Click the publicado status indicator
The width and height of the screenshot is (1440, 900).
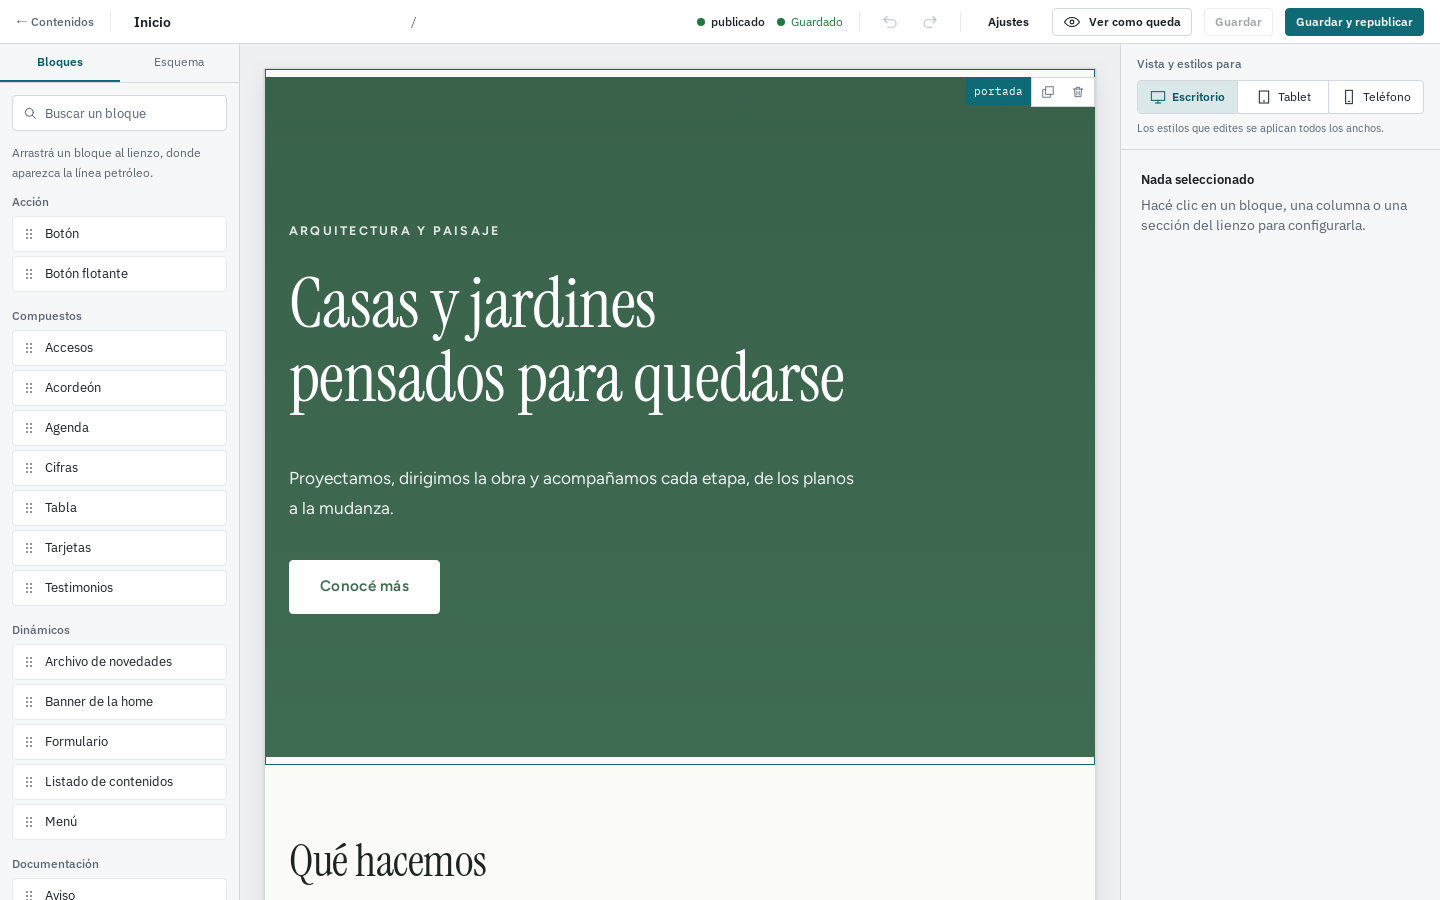731,22
